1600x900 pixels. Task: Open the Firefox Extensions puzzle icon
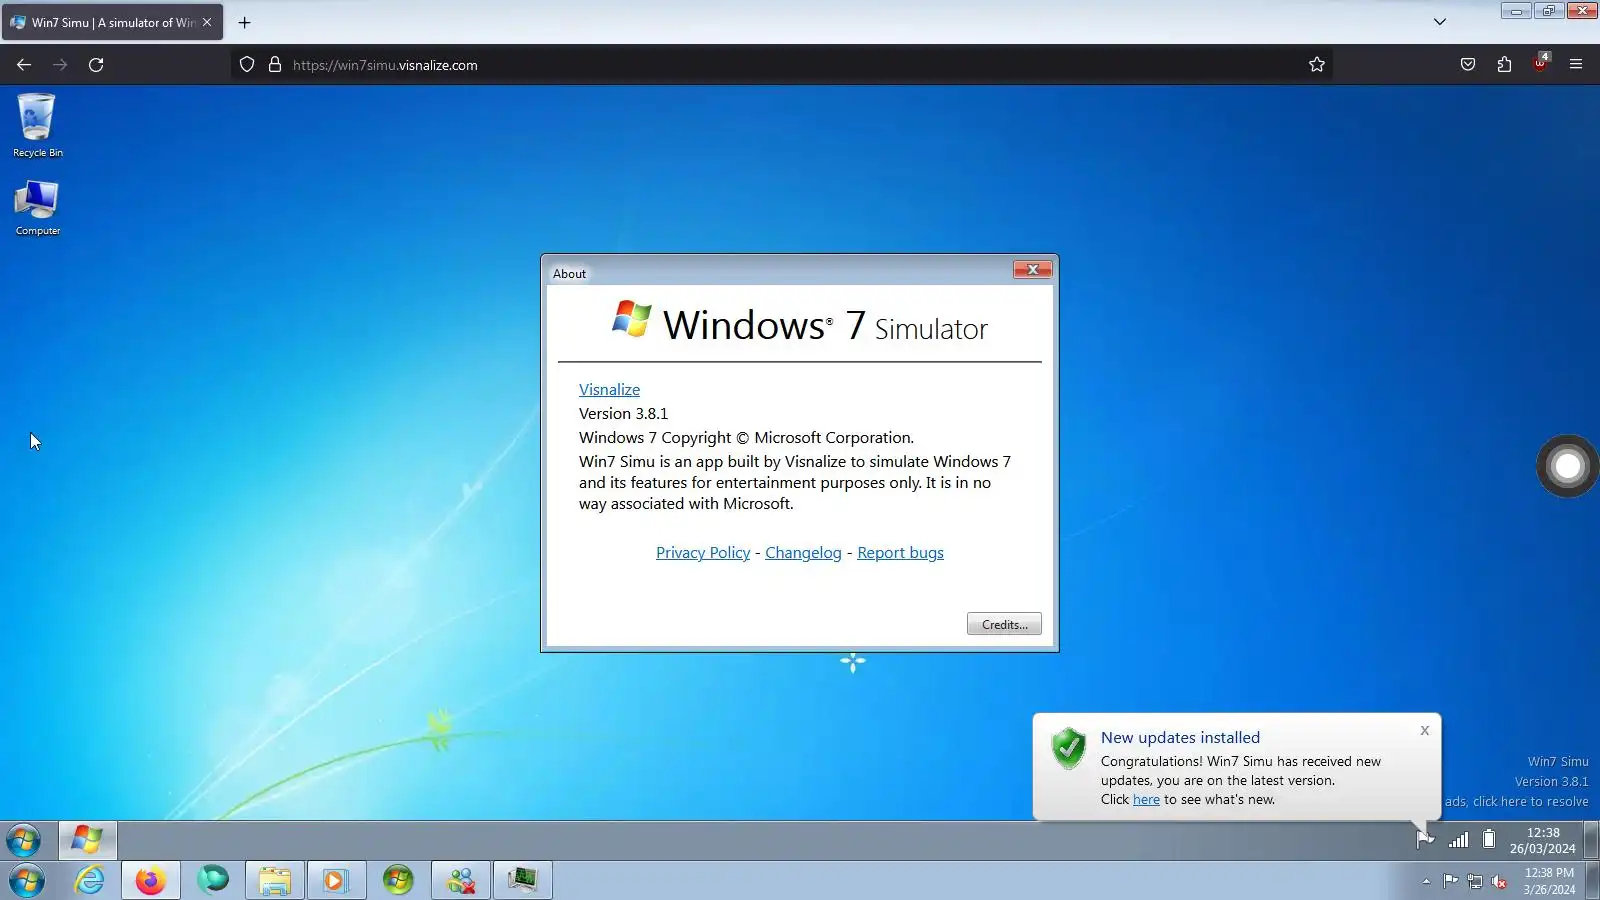(1504, 65)
